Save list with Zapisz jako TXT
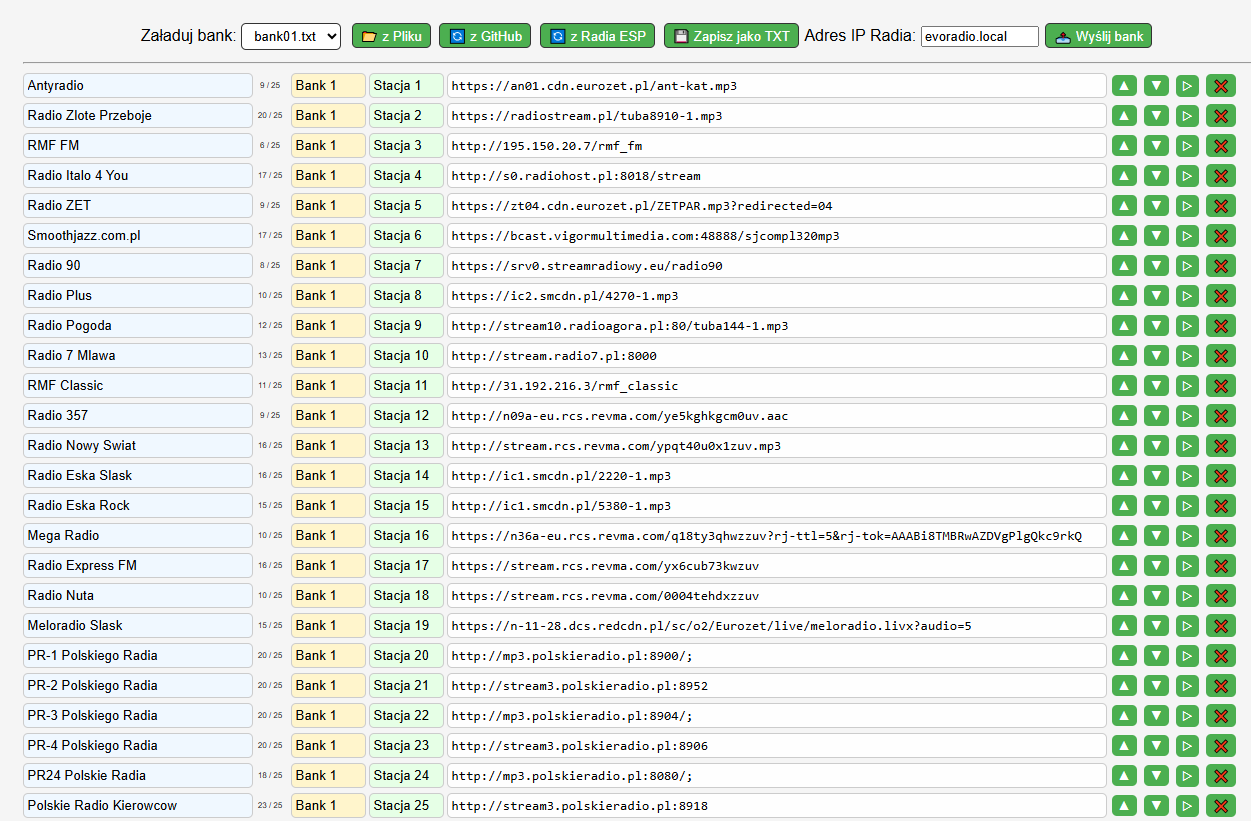The image size is (1251, 821). (x=731, y=36)
